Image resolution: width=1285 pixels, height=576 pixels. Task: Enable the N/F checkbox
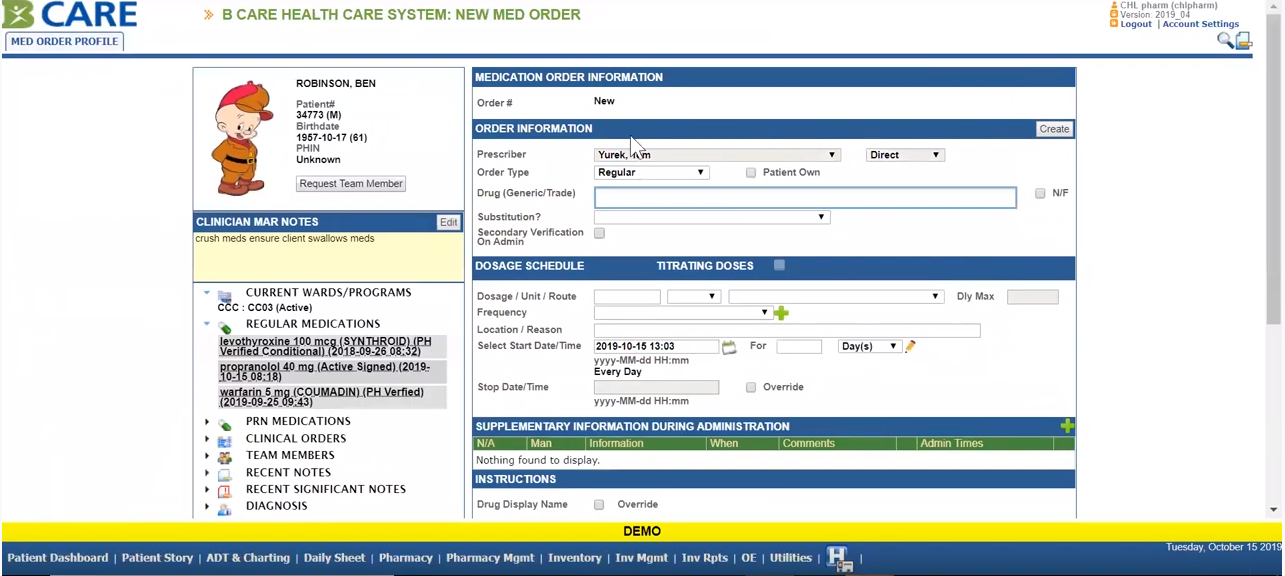pos(1040,193)
